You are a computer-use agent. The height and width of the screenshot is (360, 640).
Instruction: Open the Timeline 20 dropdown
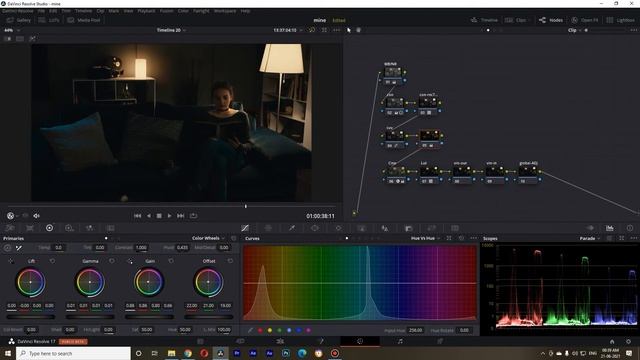point(171,30)
